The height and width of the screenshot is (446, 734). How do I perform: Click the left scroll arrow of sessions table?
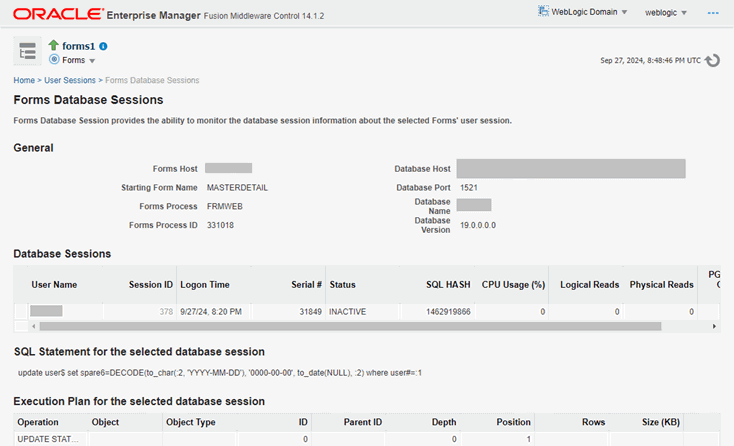[x=33, y=326]
